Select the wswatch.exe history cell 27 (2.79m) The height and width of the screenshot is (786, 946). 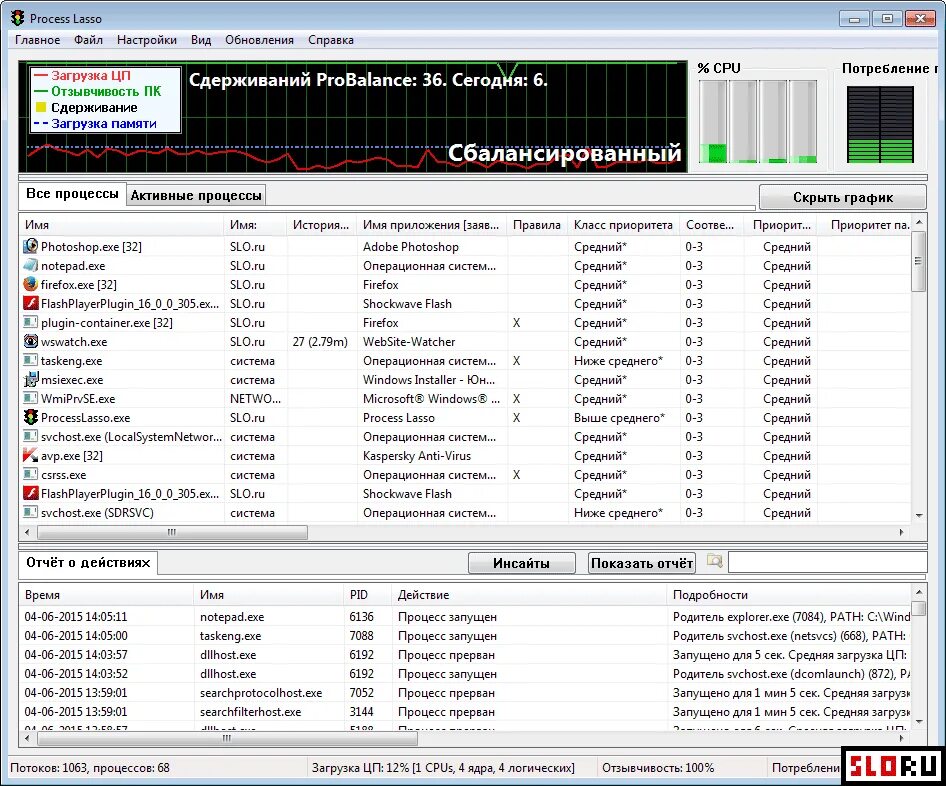pyautogui.click(x=320, y=341)
